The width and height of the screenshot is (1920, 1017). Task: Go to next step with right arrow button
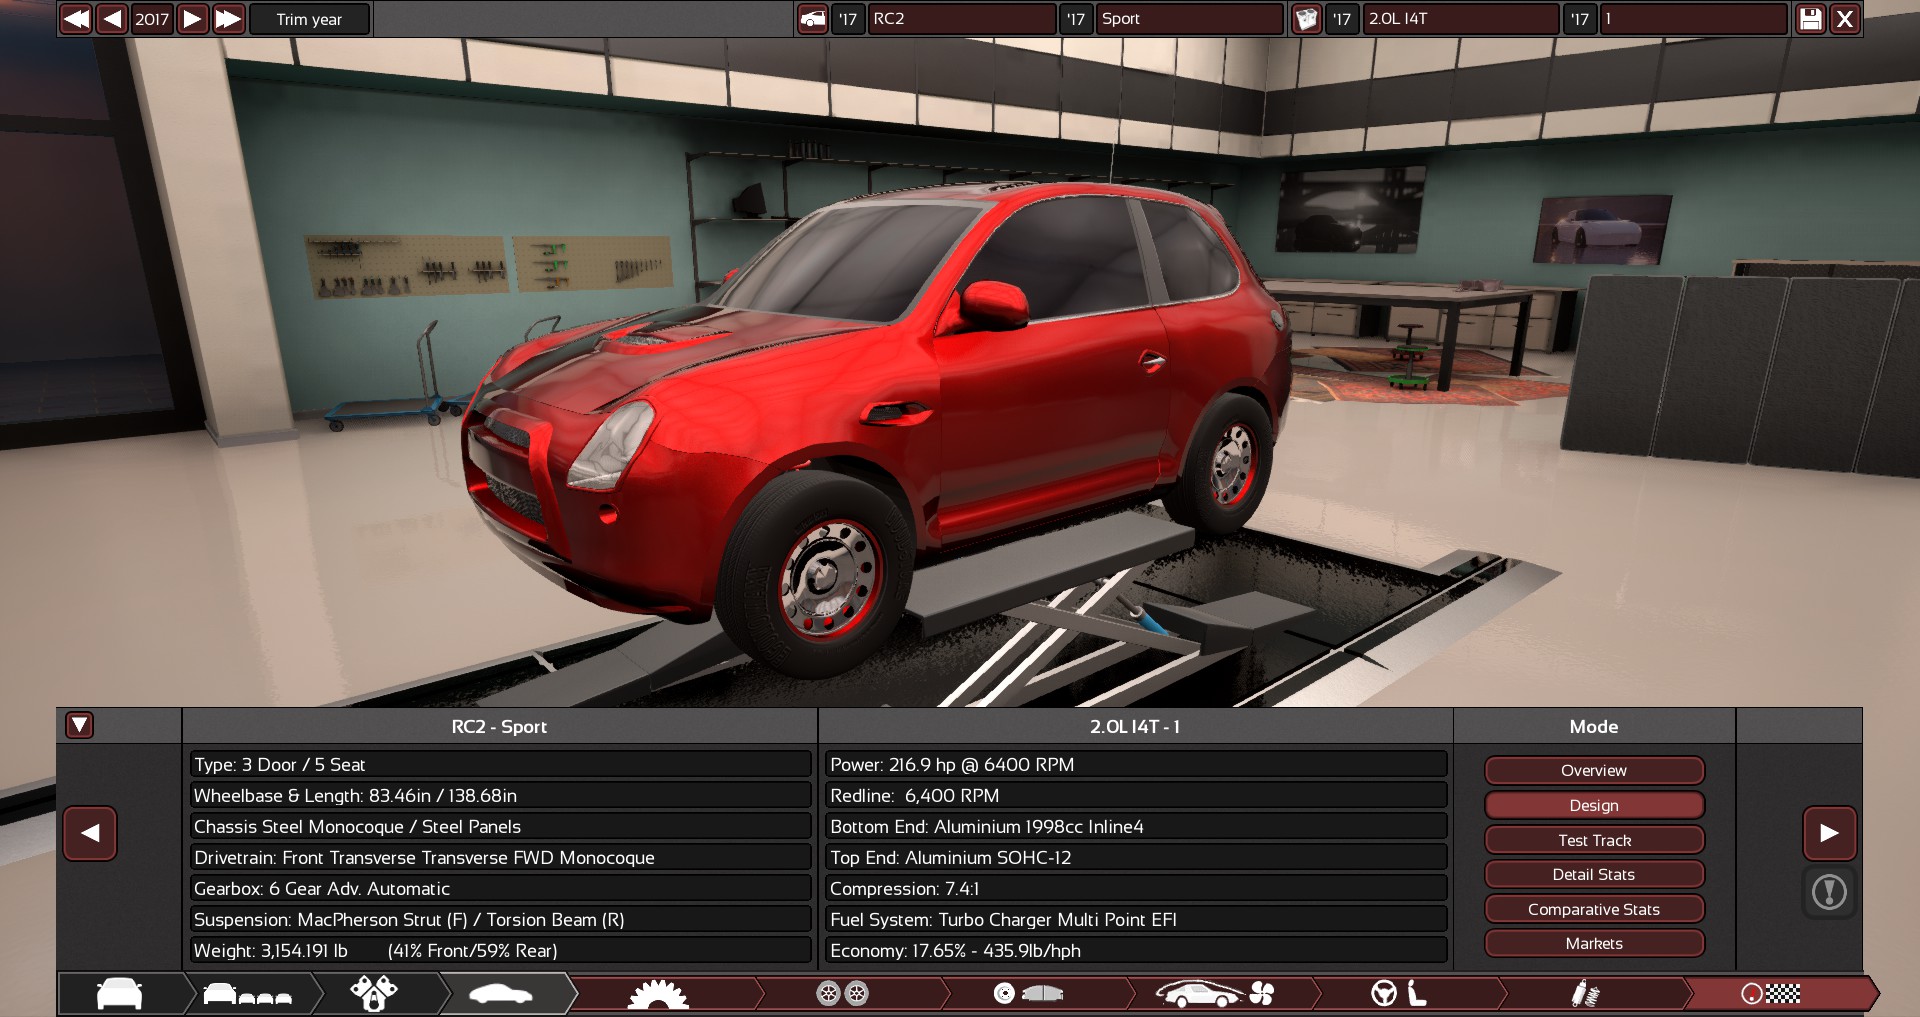click(x=1829, y=833)
